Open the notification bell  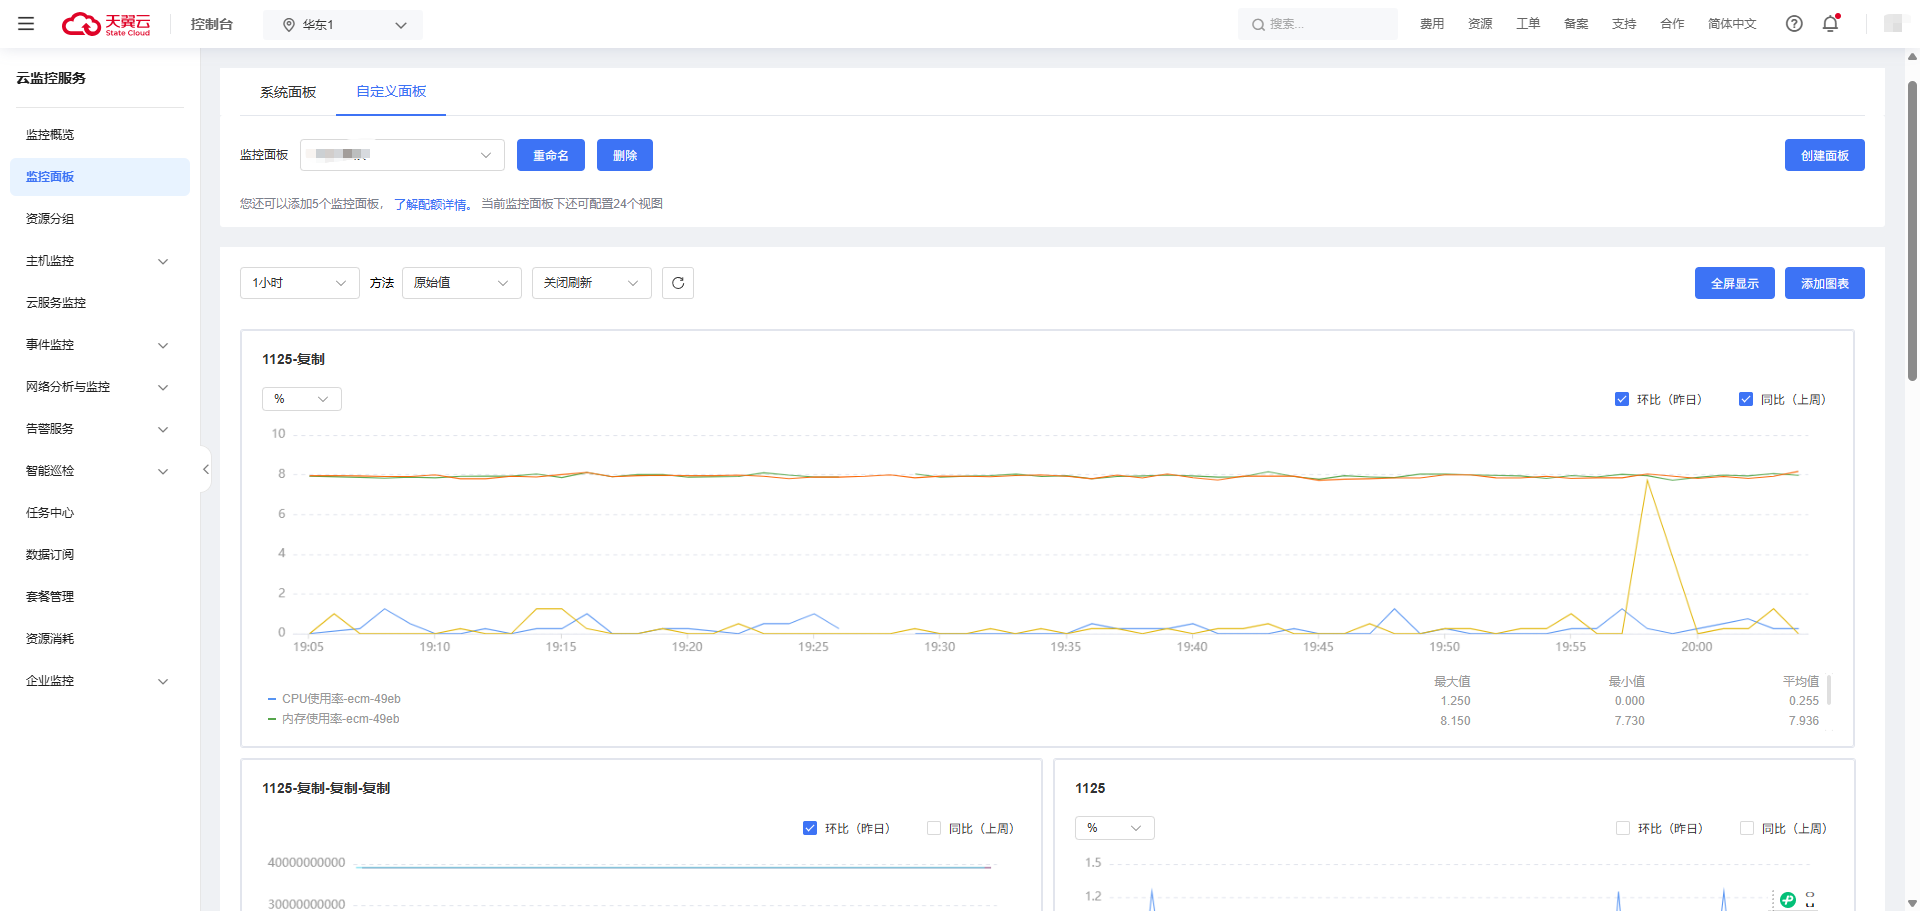pos(1830,24)
